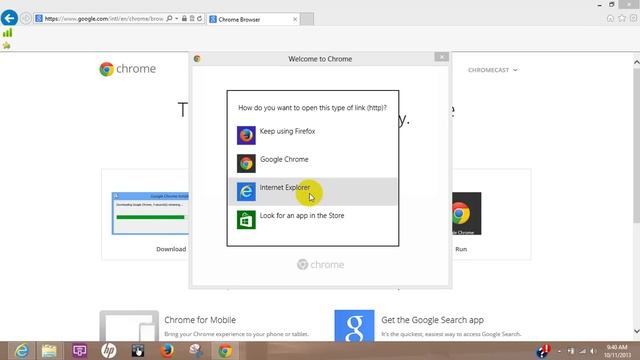Pick Internet Explorer in the link dialog
640x360 pixels.
[313, 191]
